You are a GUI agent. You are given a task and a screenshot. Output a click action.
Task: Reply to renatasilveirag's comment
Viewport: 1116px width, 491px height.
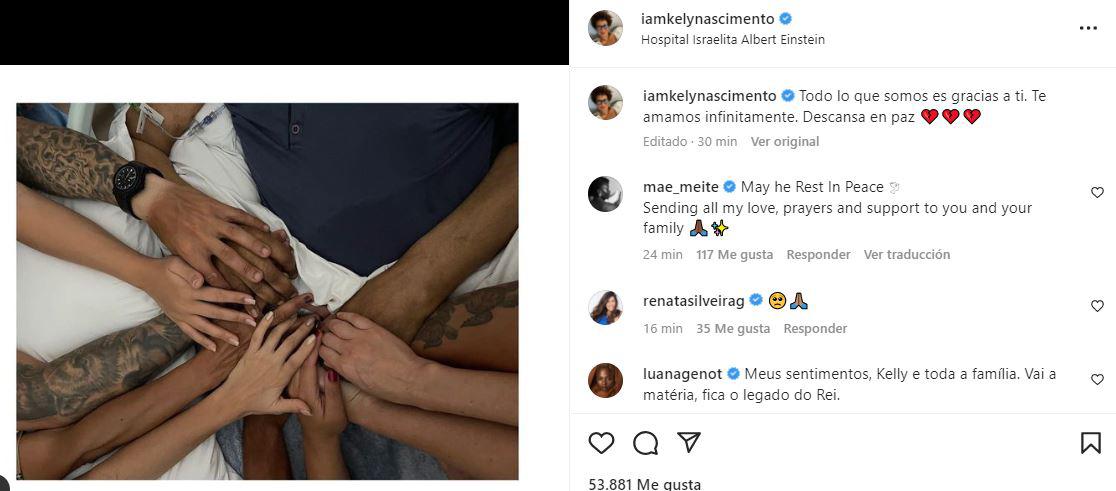pyautogui.click(x=815, y=329)
